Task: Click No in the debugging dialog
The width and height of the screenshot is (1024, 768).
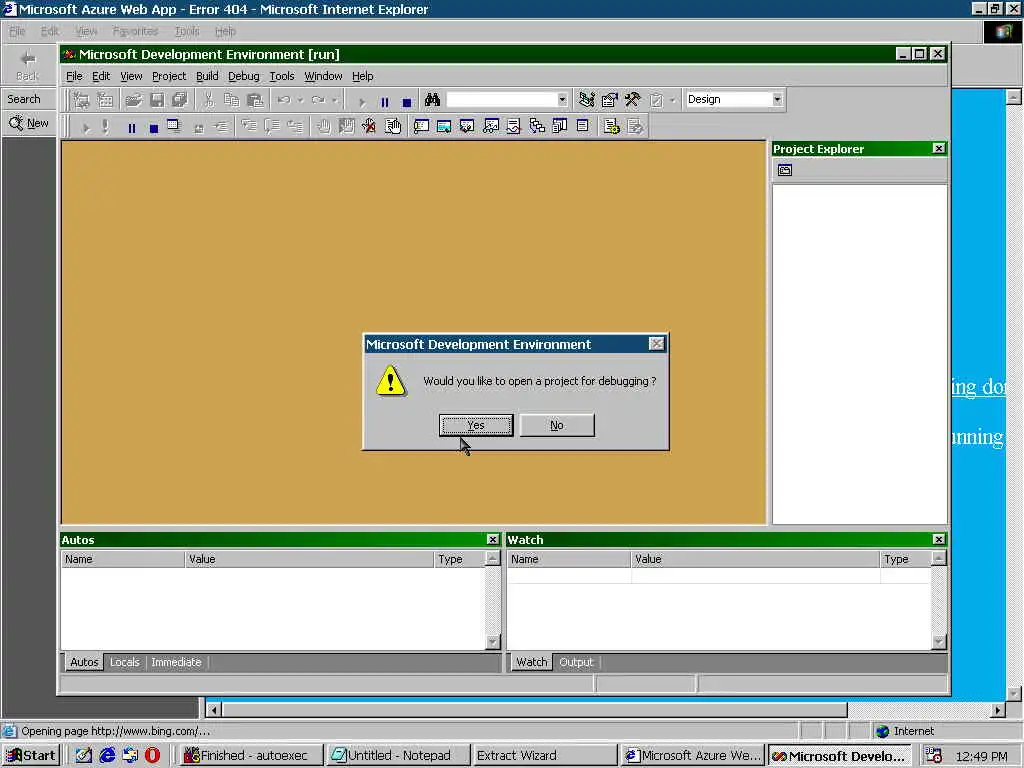Action: [x=556, y=425]
